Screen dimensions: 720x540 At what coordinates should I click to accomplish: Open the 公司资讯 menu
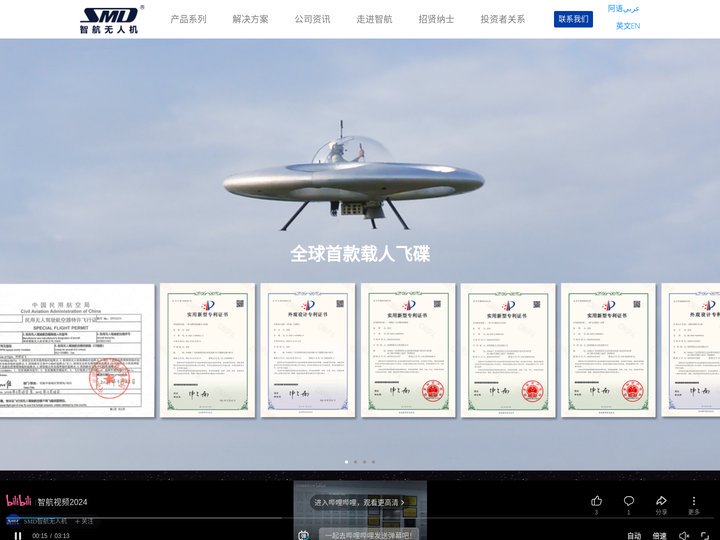tap(312, 19)
